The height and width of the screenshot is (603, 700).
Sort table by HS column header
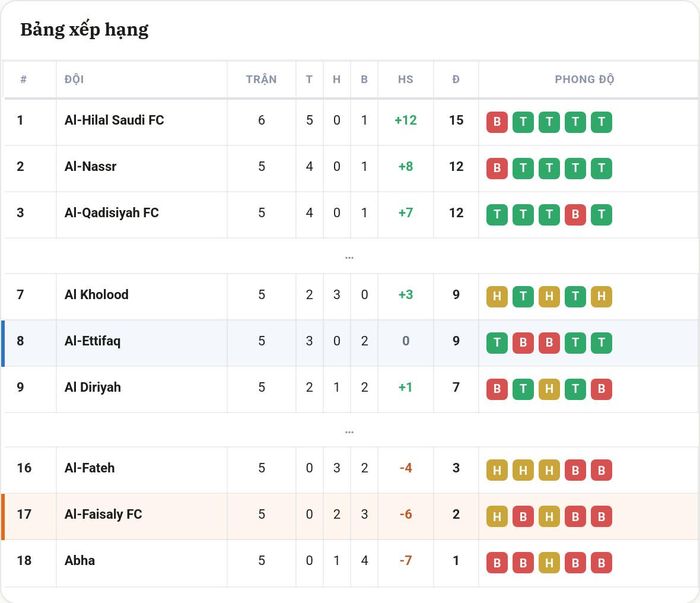(405, 79)
